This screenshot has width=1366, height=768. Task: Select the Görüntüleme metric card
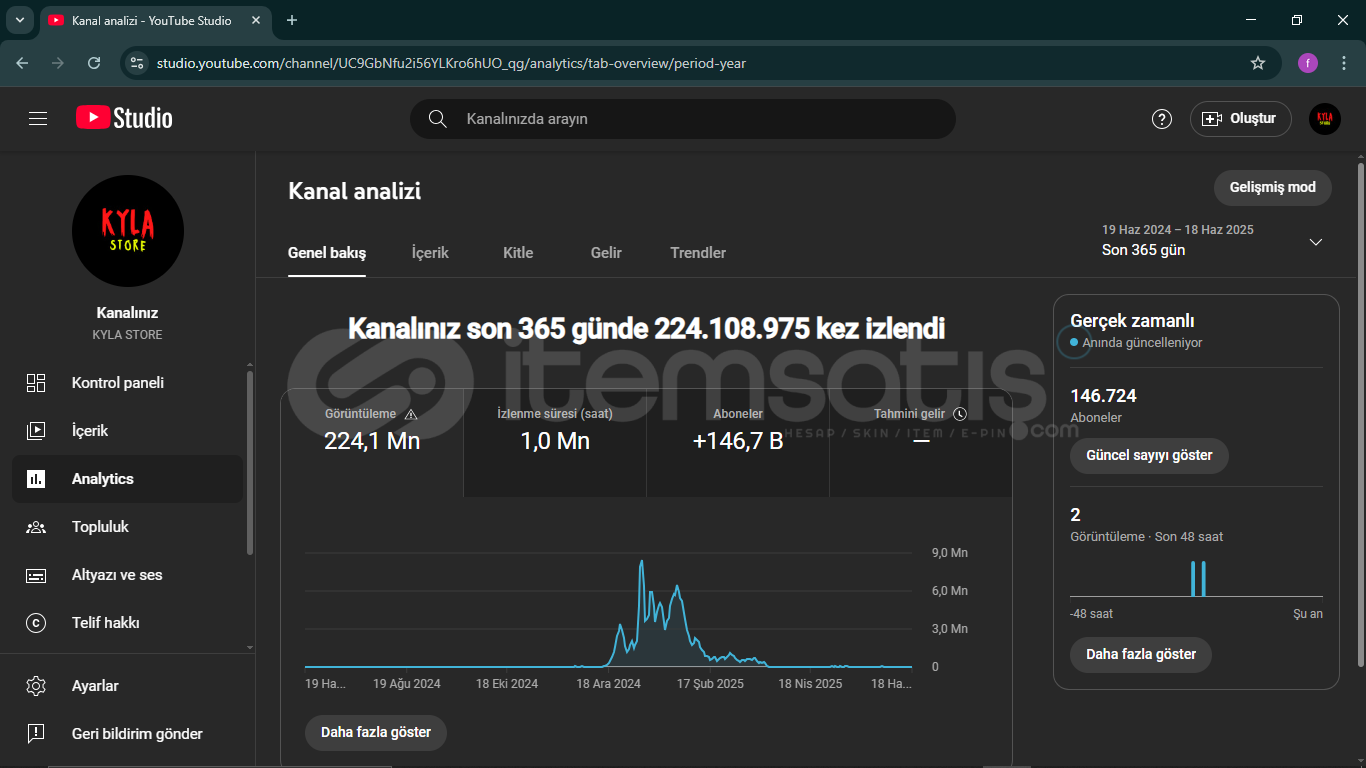click(372, 443)
